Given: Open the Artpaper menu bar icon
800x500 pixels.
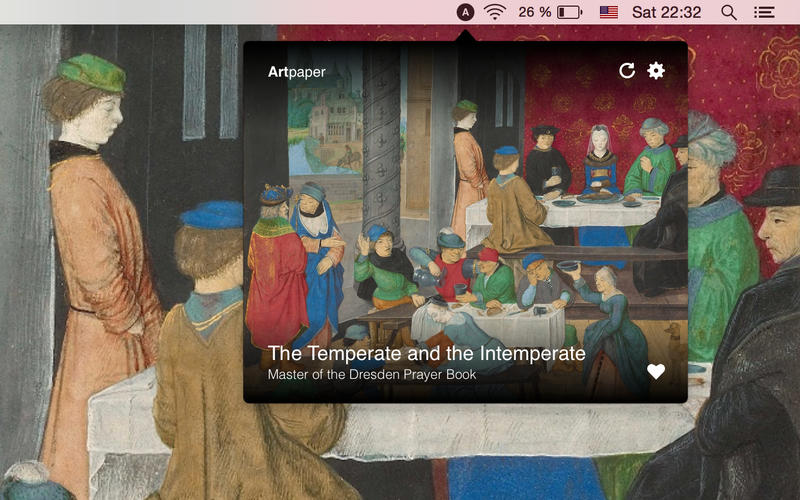Looking at the screenshot, I should click(x=465, y=12).
